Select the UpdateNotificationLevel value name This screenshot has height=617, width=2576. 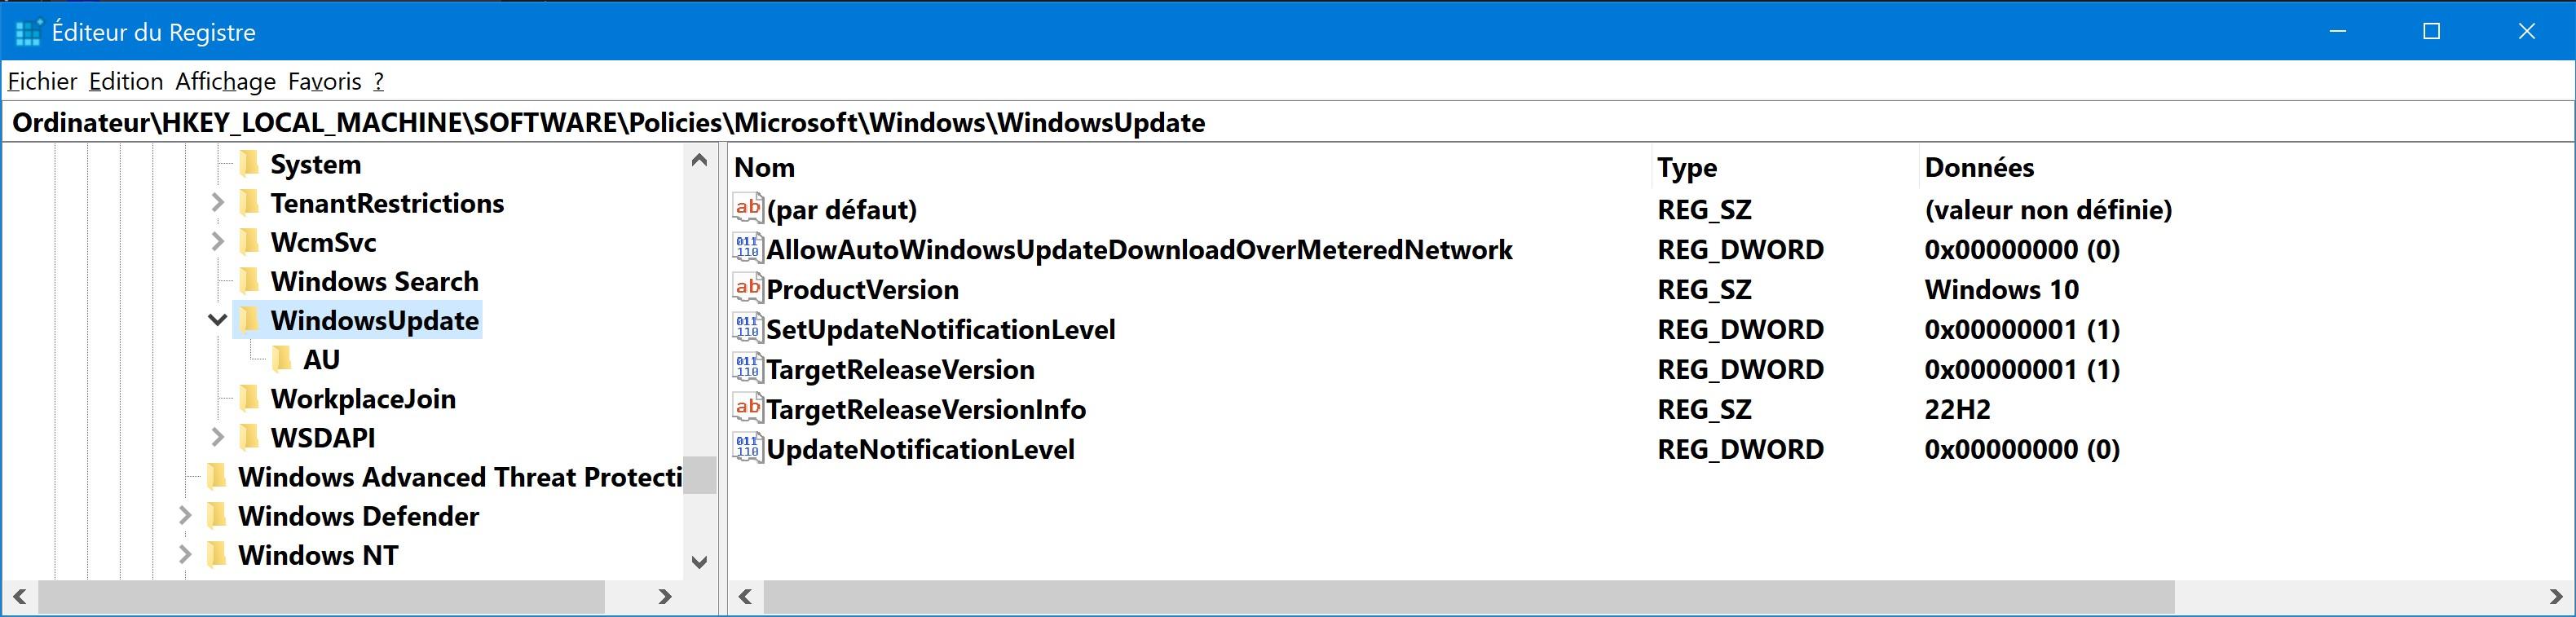[921, 449]
